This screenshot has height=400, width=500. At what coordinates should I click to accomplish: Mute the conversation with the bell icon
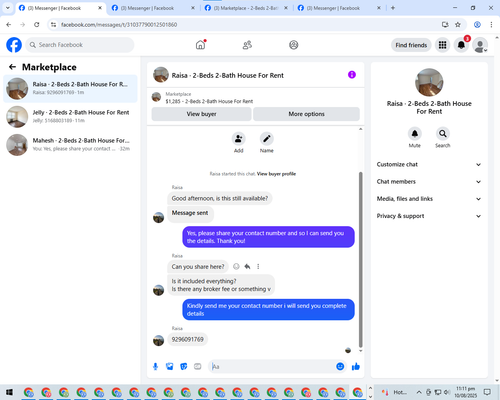coord(415,134)
